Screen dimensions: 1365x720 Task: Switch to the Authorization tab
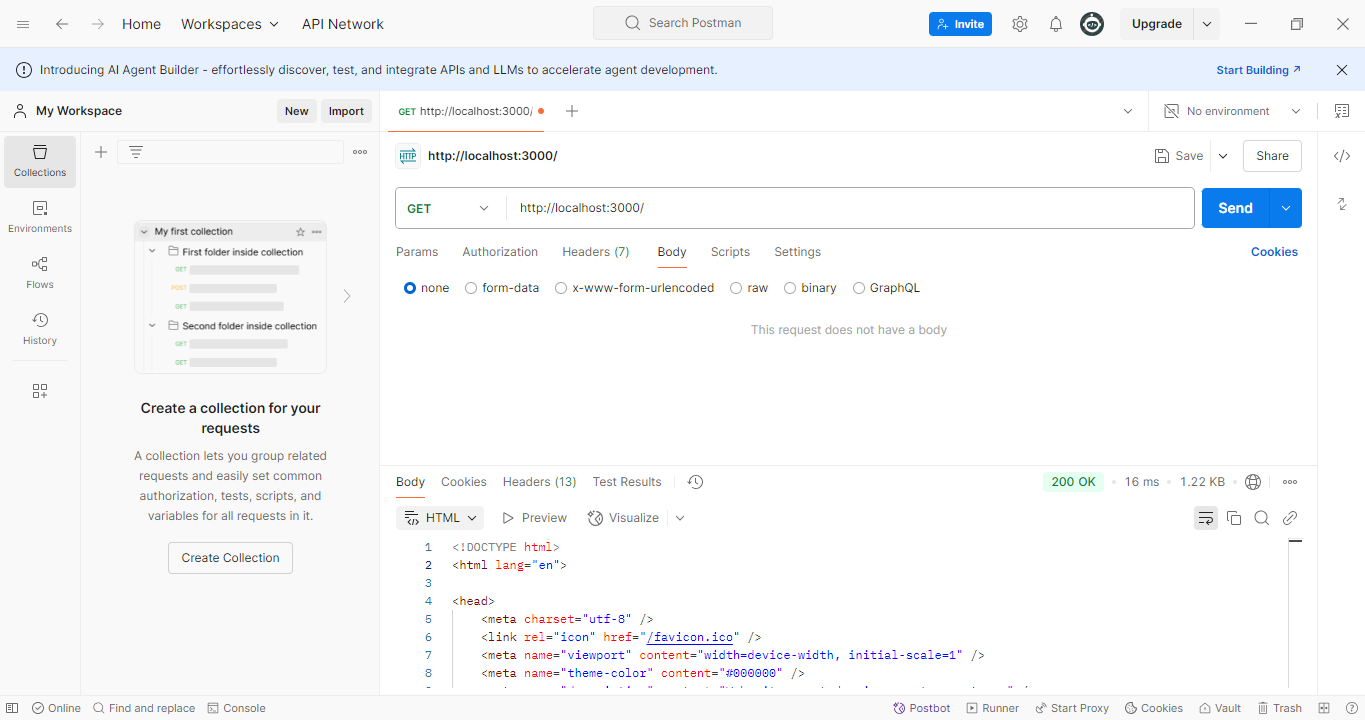(x=500, y=252)
